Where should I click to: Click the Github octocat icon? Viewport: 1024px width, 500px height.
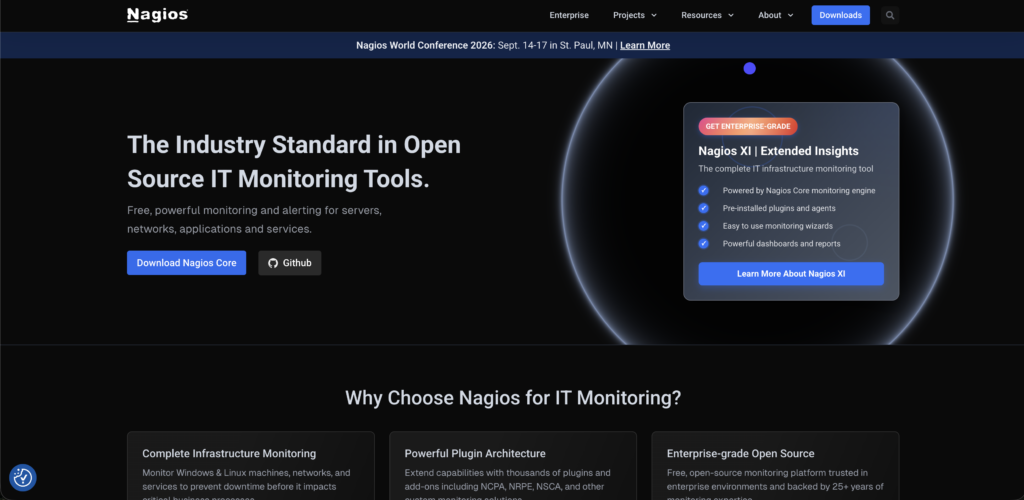pos(273,263)
